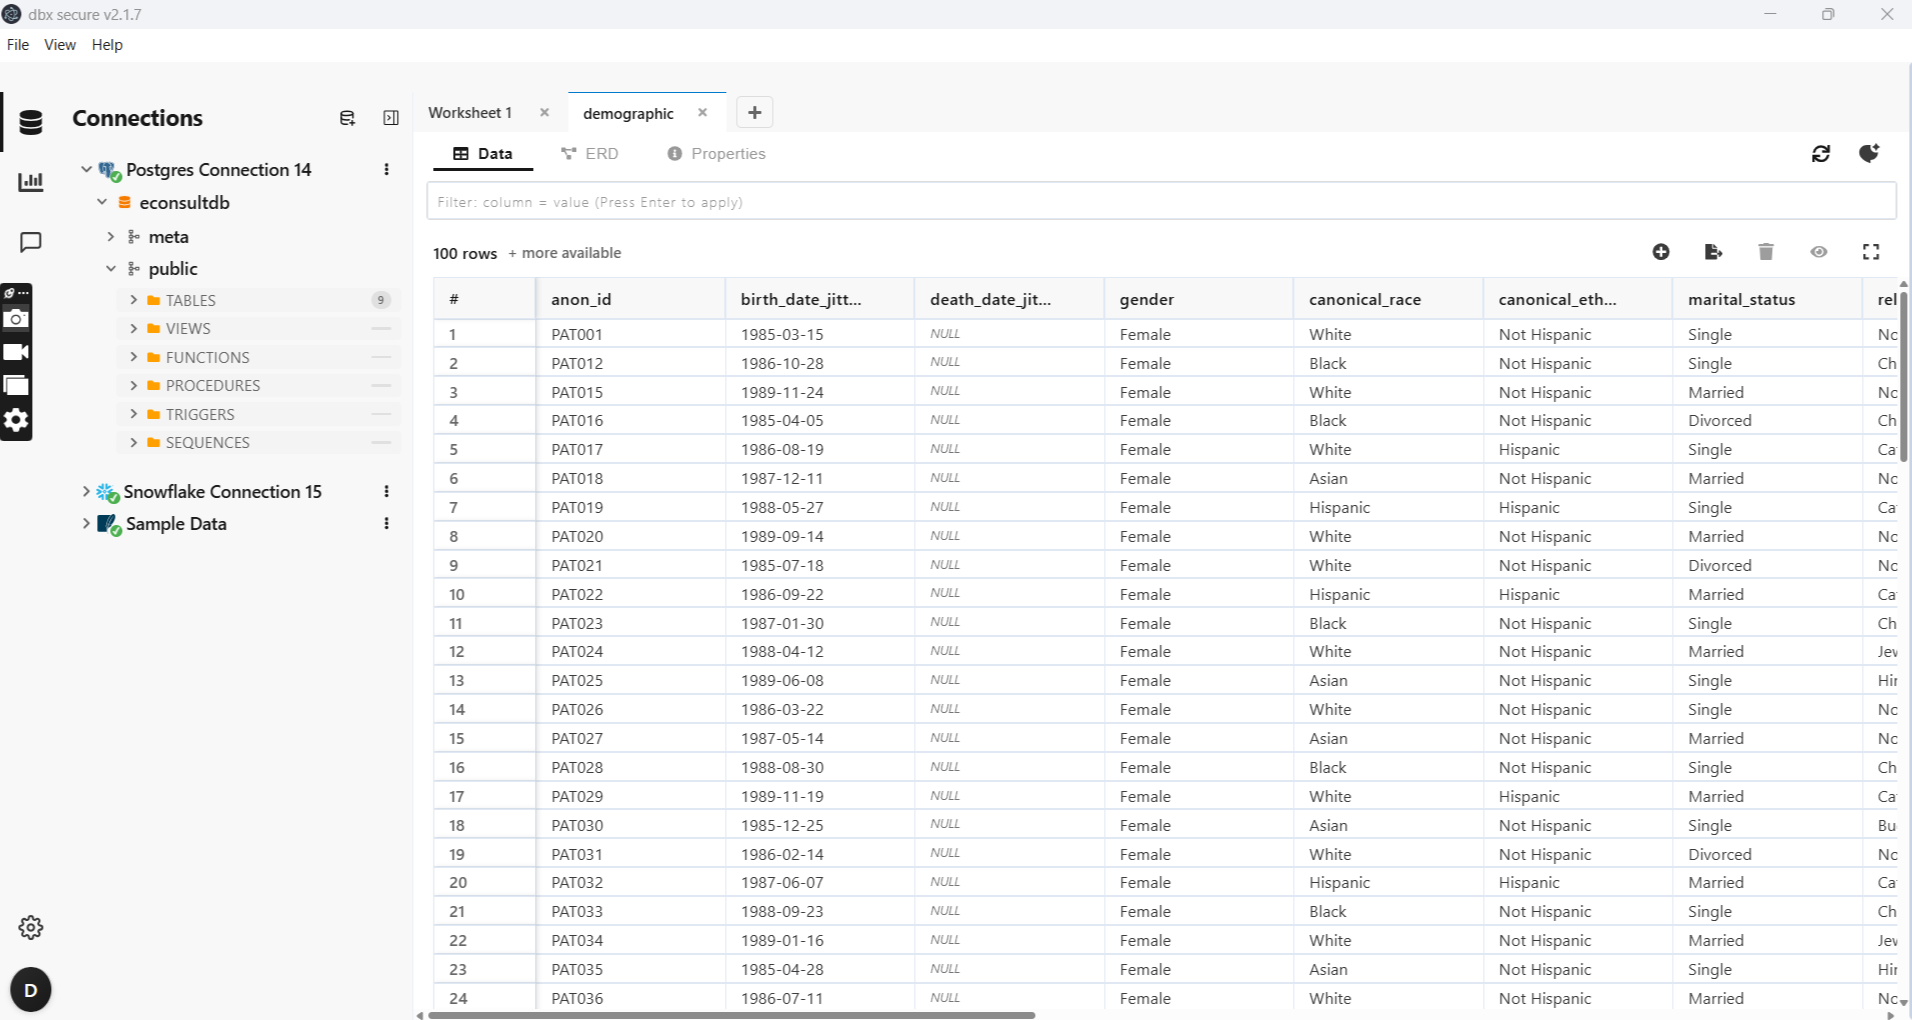The height and width of the screenshot is (1020, 1912).
Task: Click the more available rows link
Action: pyautogui.click(x=565, y=253)
